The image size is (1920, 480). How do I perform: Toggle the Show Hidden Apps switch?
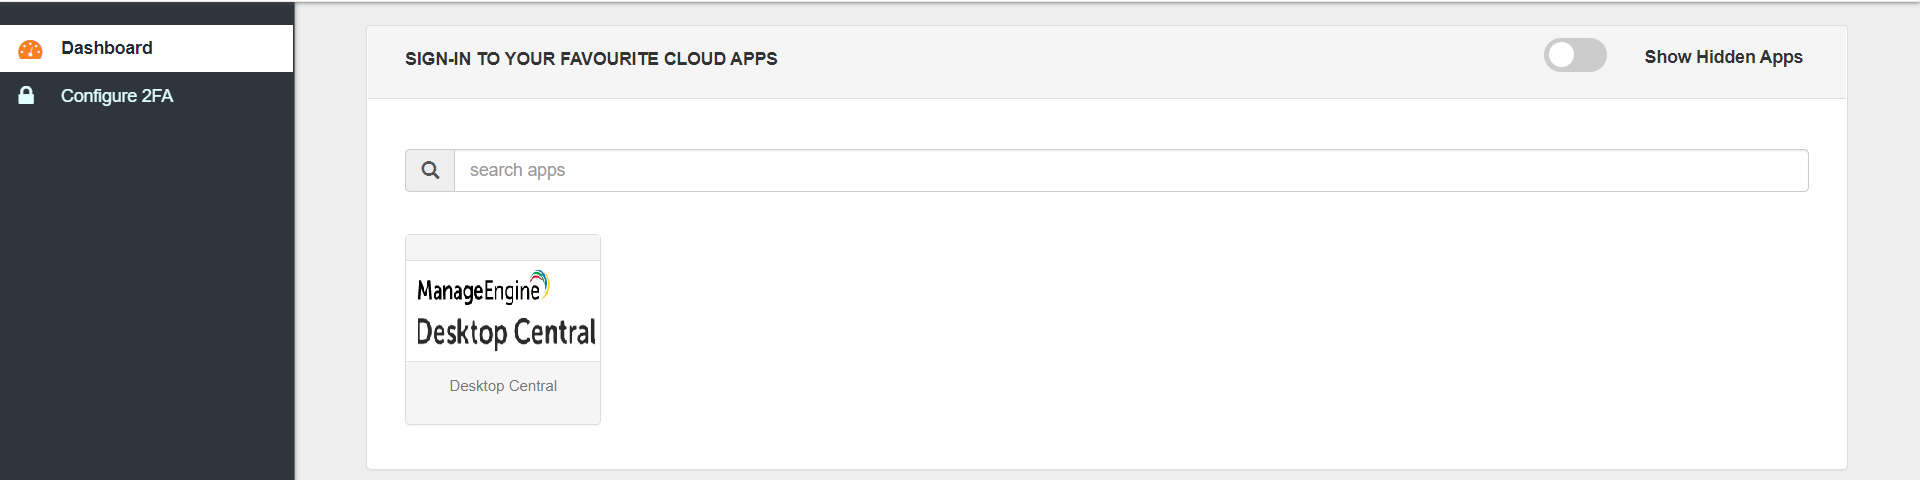[x=1575, y=56]
